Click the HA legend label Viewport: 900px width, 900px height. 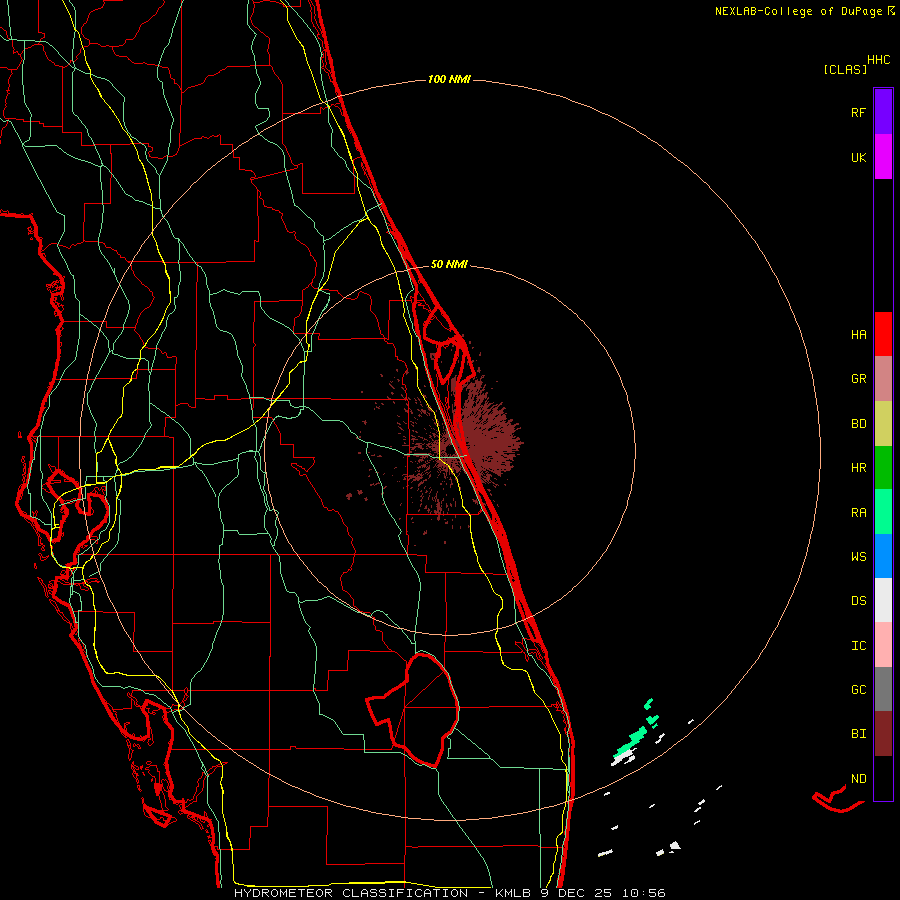coord(858,335)
